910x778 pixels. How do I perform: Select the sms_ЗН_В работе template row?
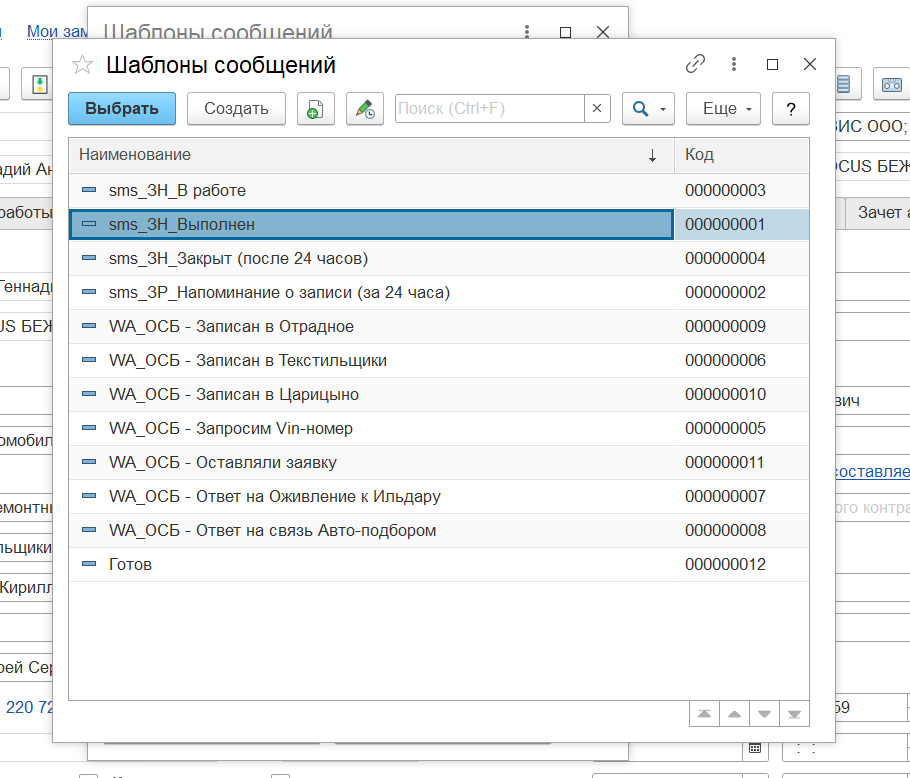tap(177, 190)
